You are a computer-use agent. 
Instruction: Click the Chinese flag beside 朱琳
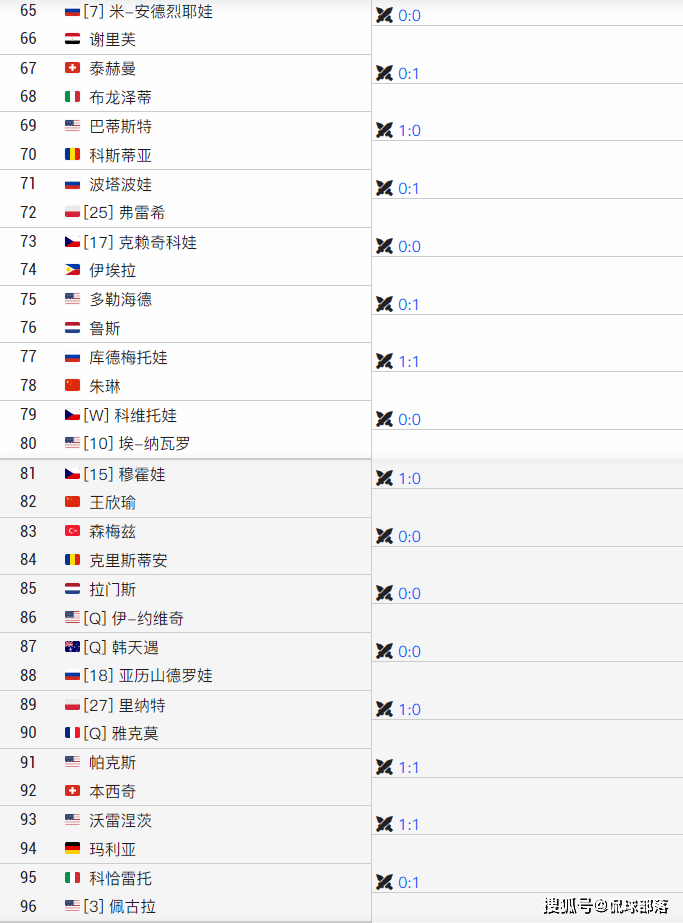(72, 386)
